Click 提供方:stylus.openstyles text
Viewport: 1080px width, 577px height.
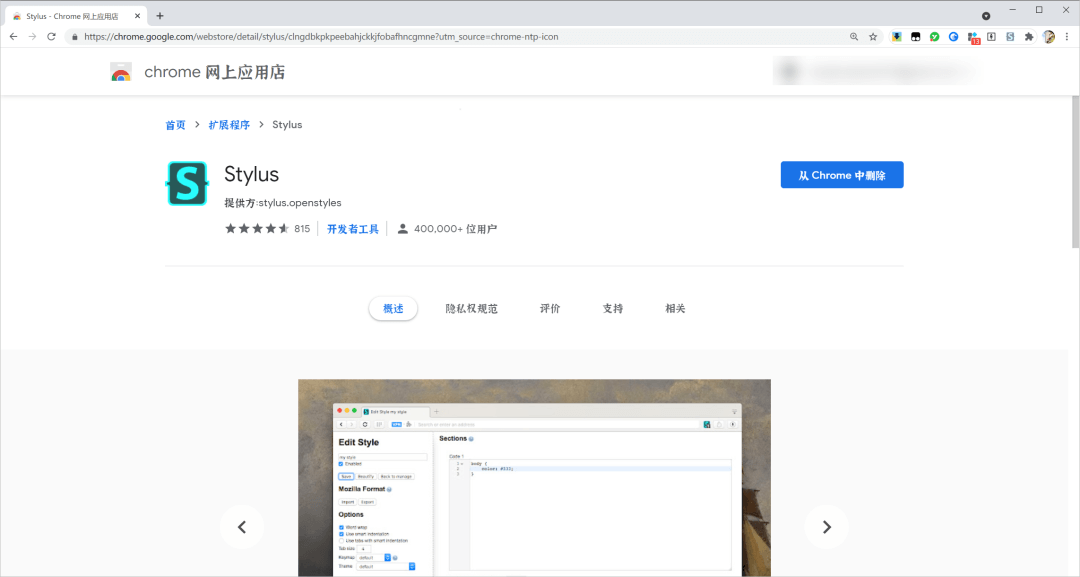pos(283,202)
